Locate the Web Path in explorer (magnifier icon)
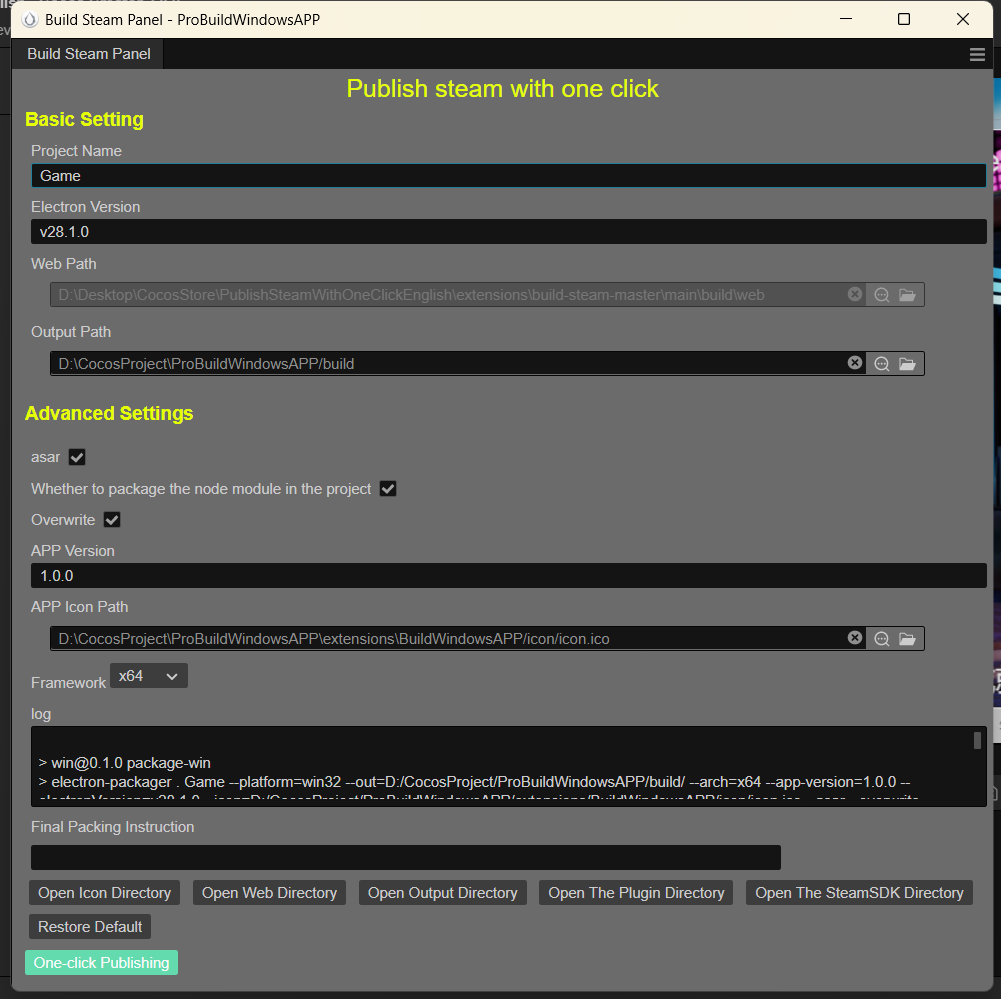Screen dimensions: 1001x999 coord(882,295)
